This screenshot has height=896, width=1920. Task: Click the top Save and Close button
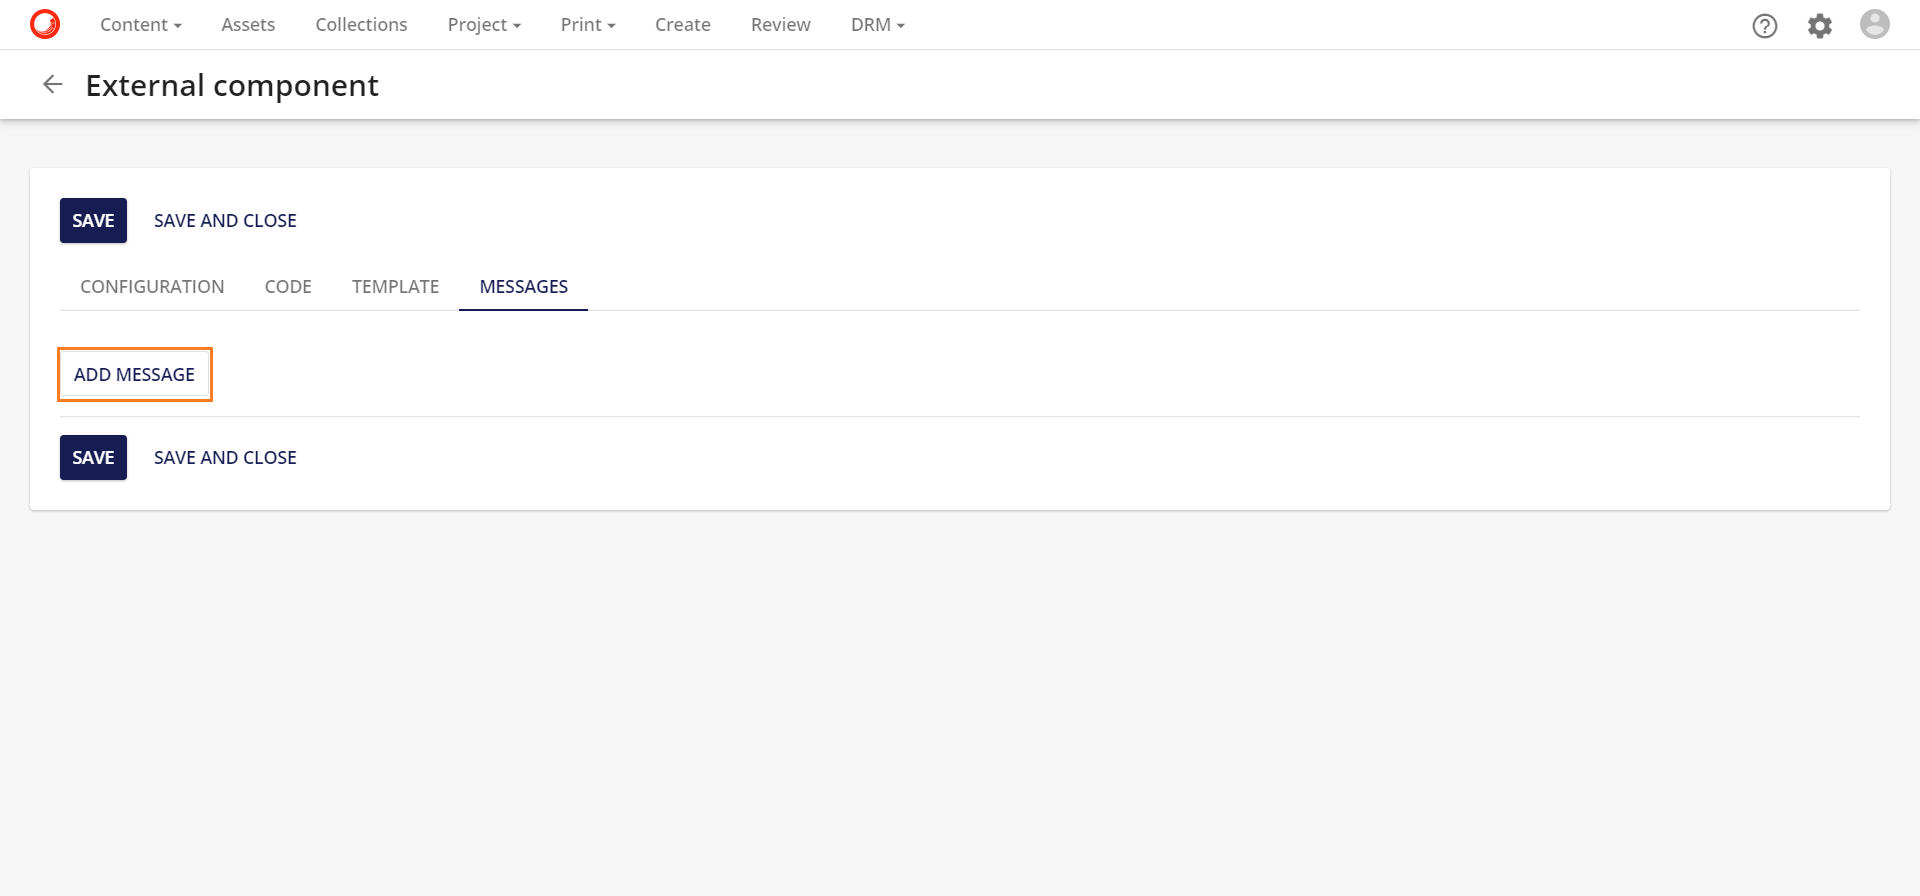[x=225, y=221]
